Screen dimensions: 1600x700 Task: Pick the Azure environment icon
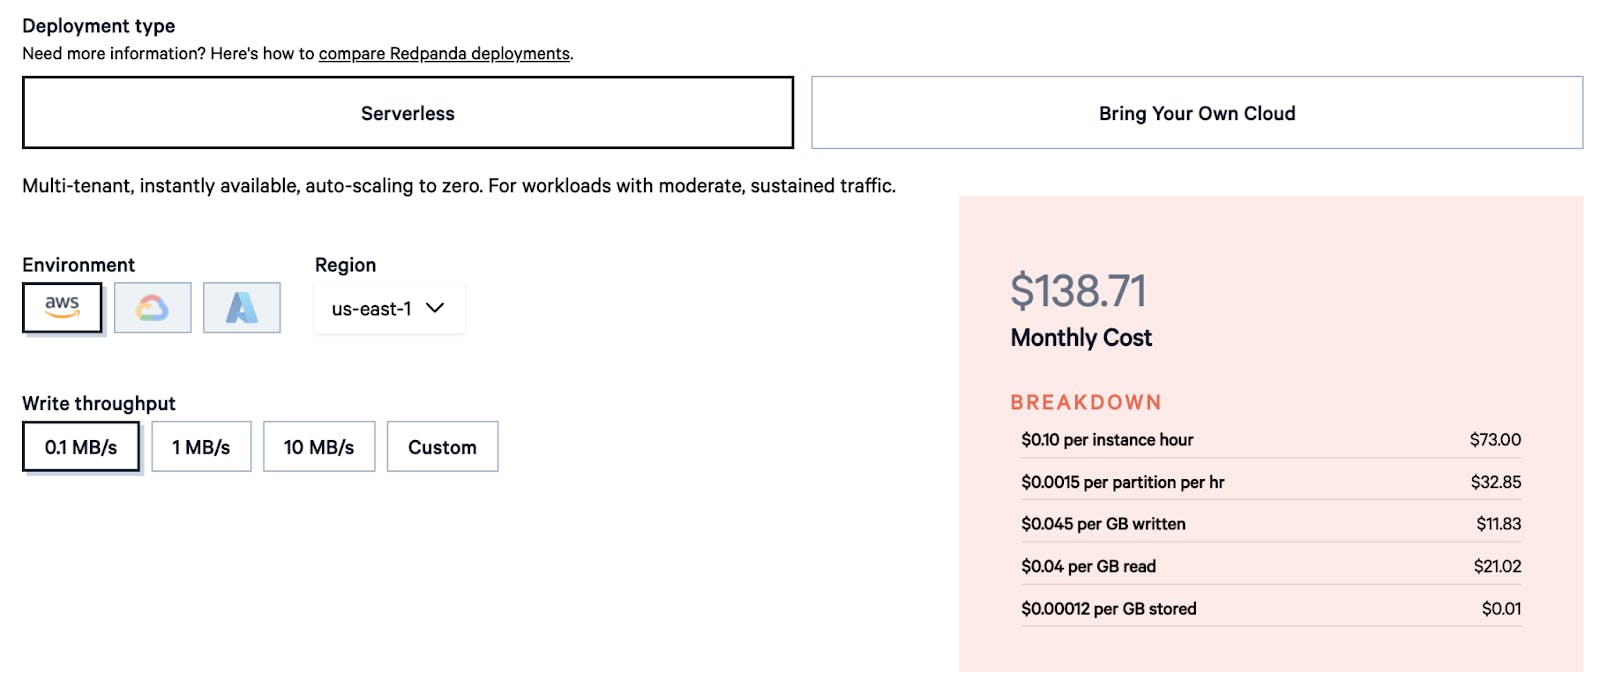pos(241,307)
